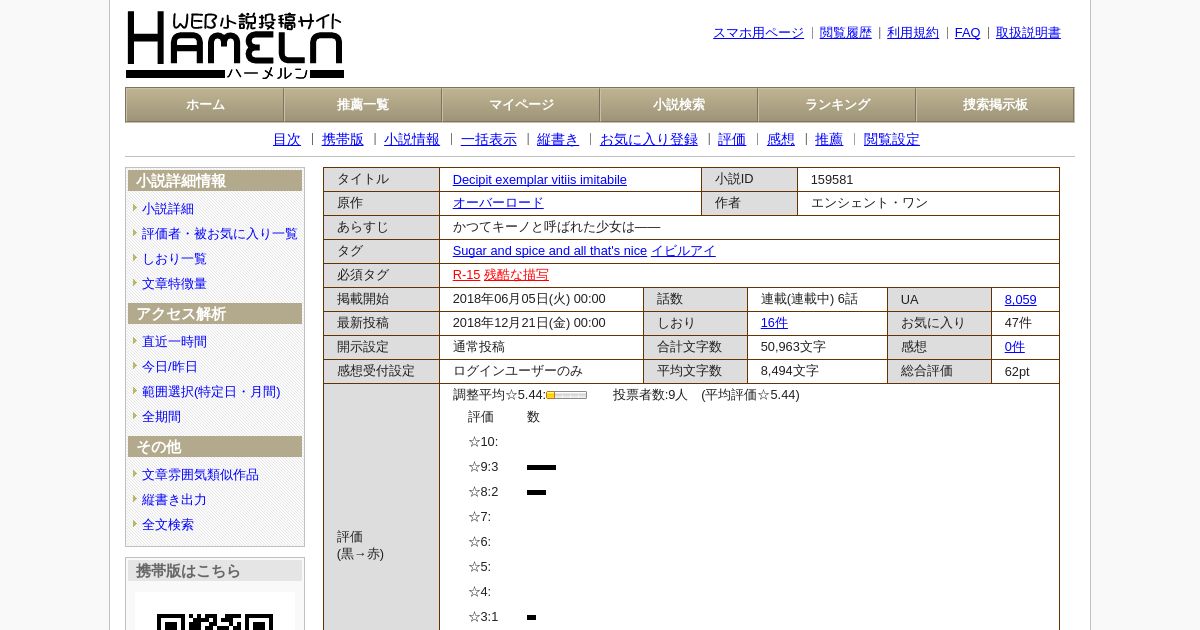This screenshot has width=1200, height=630.
Task: Click the ☆8 rating bar
Action: tap(536, 493)
